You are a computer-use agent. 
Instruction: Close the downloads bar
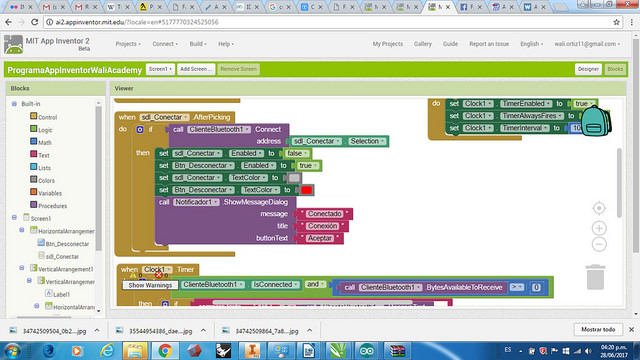[631, 329]
